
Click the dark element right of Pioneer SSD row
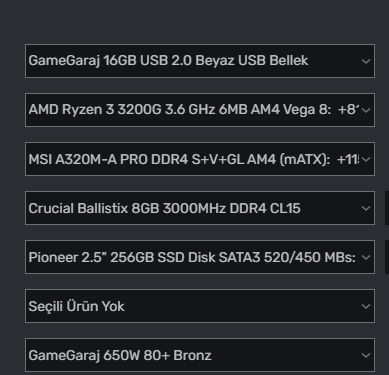click(x=387, y=257)
